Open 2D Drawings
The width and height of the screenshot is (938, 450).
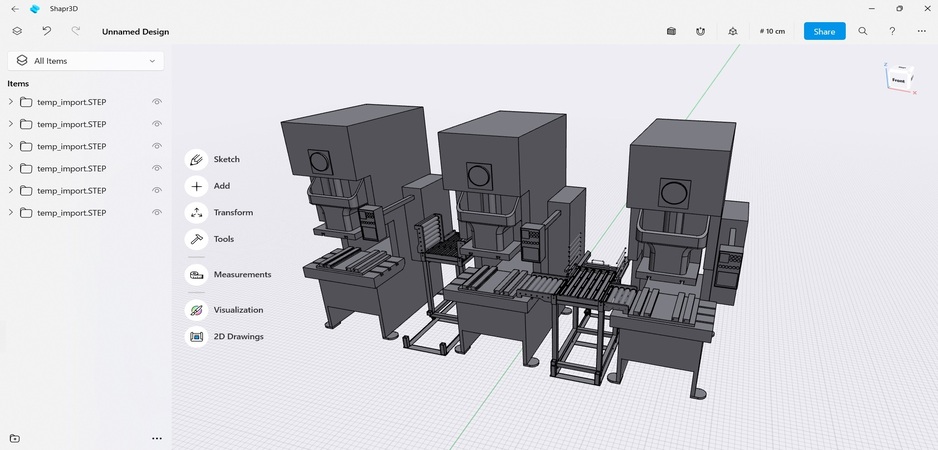coord(197,337)
